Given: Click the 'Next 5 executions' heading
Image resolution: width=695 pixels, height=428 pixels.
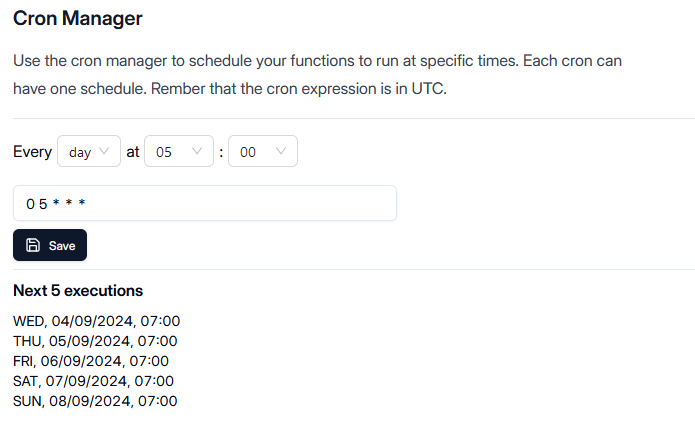Looking at the screenshot, I should point(78,291).
